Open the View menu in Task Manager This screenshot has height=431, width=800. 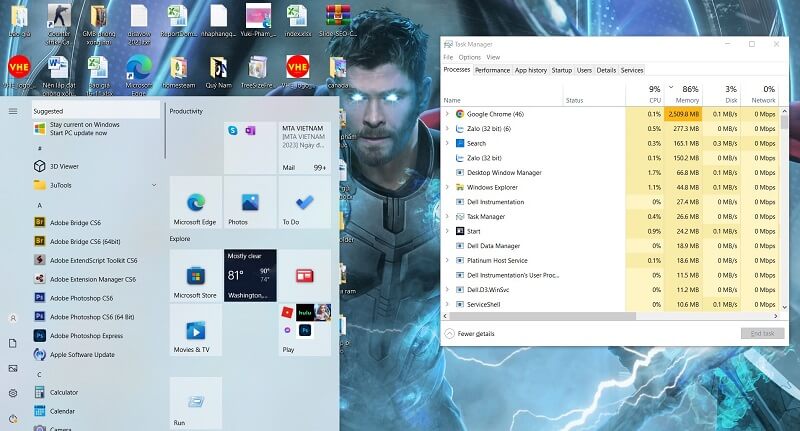coord(493,57)
